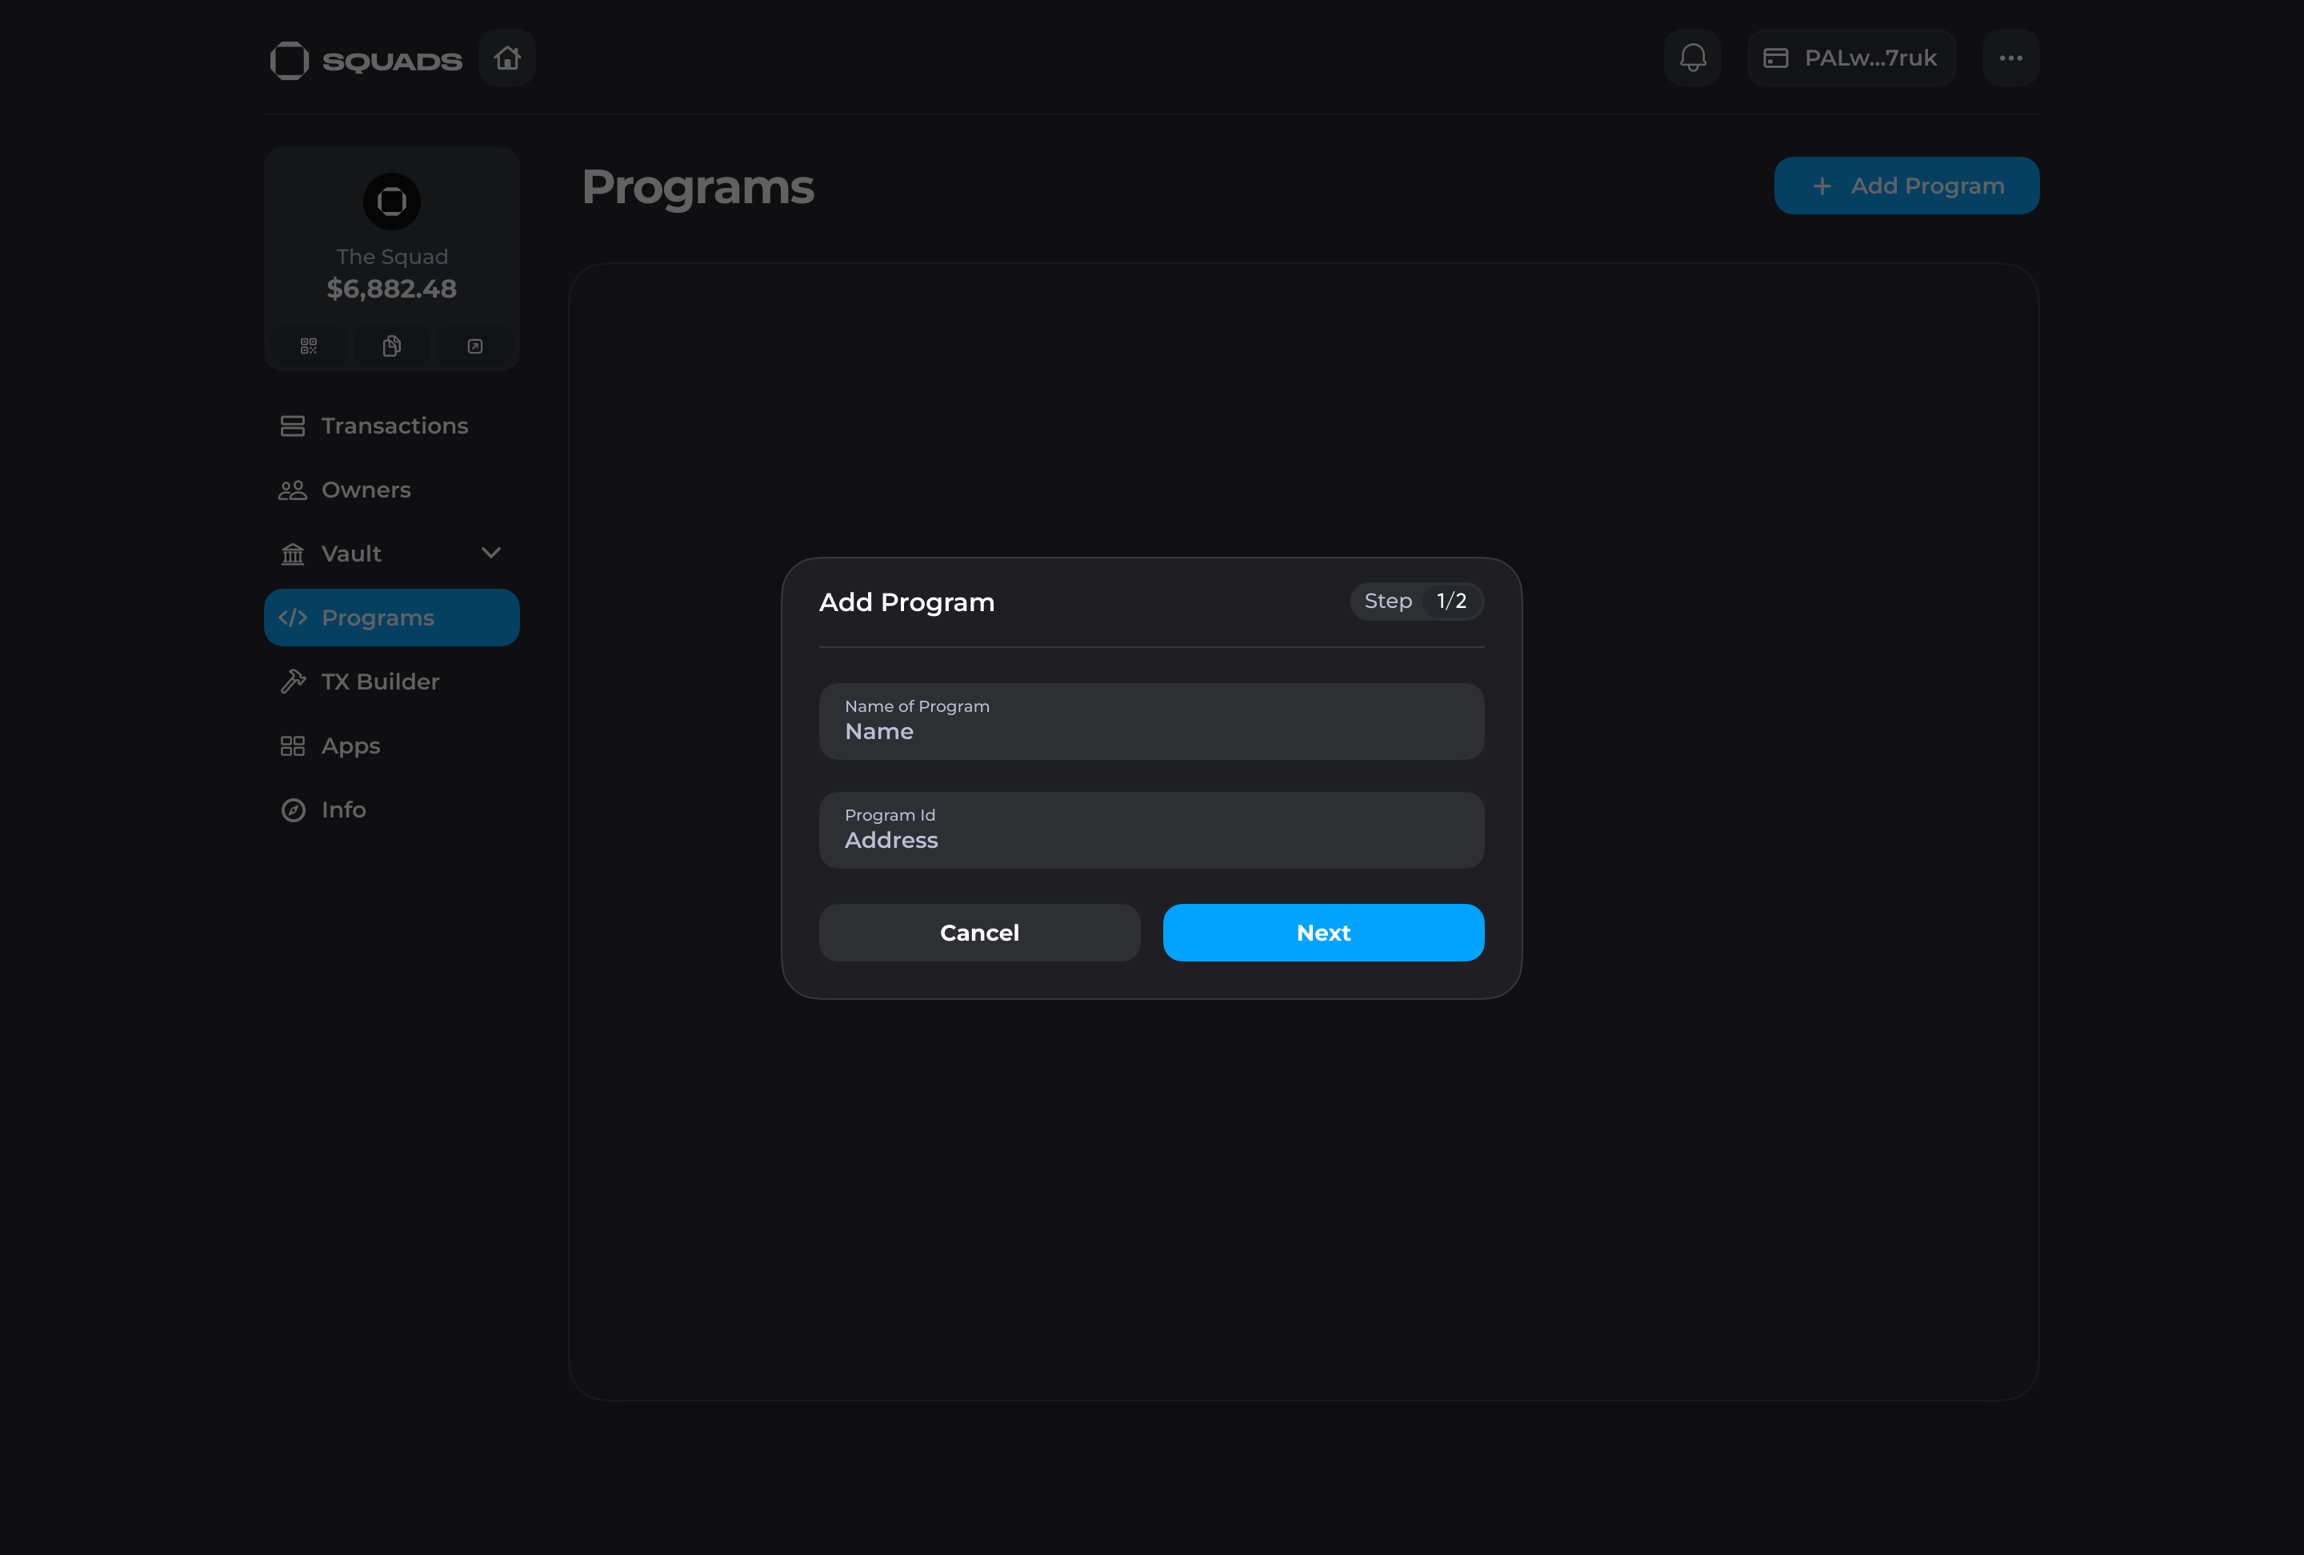Cancel the Add Program dialog
Image resolution: width=2304 pixels, height=1555 pixels.
coord(979,933)
